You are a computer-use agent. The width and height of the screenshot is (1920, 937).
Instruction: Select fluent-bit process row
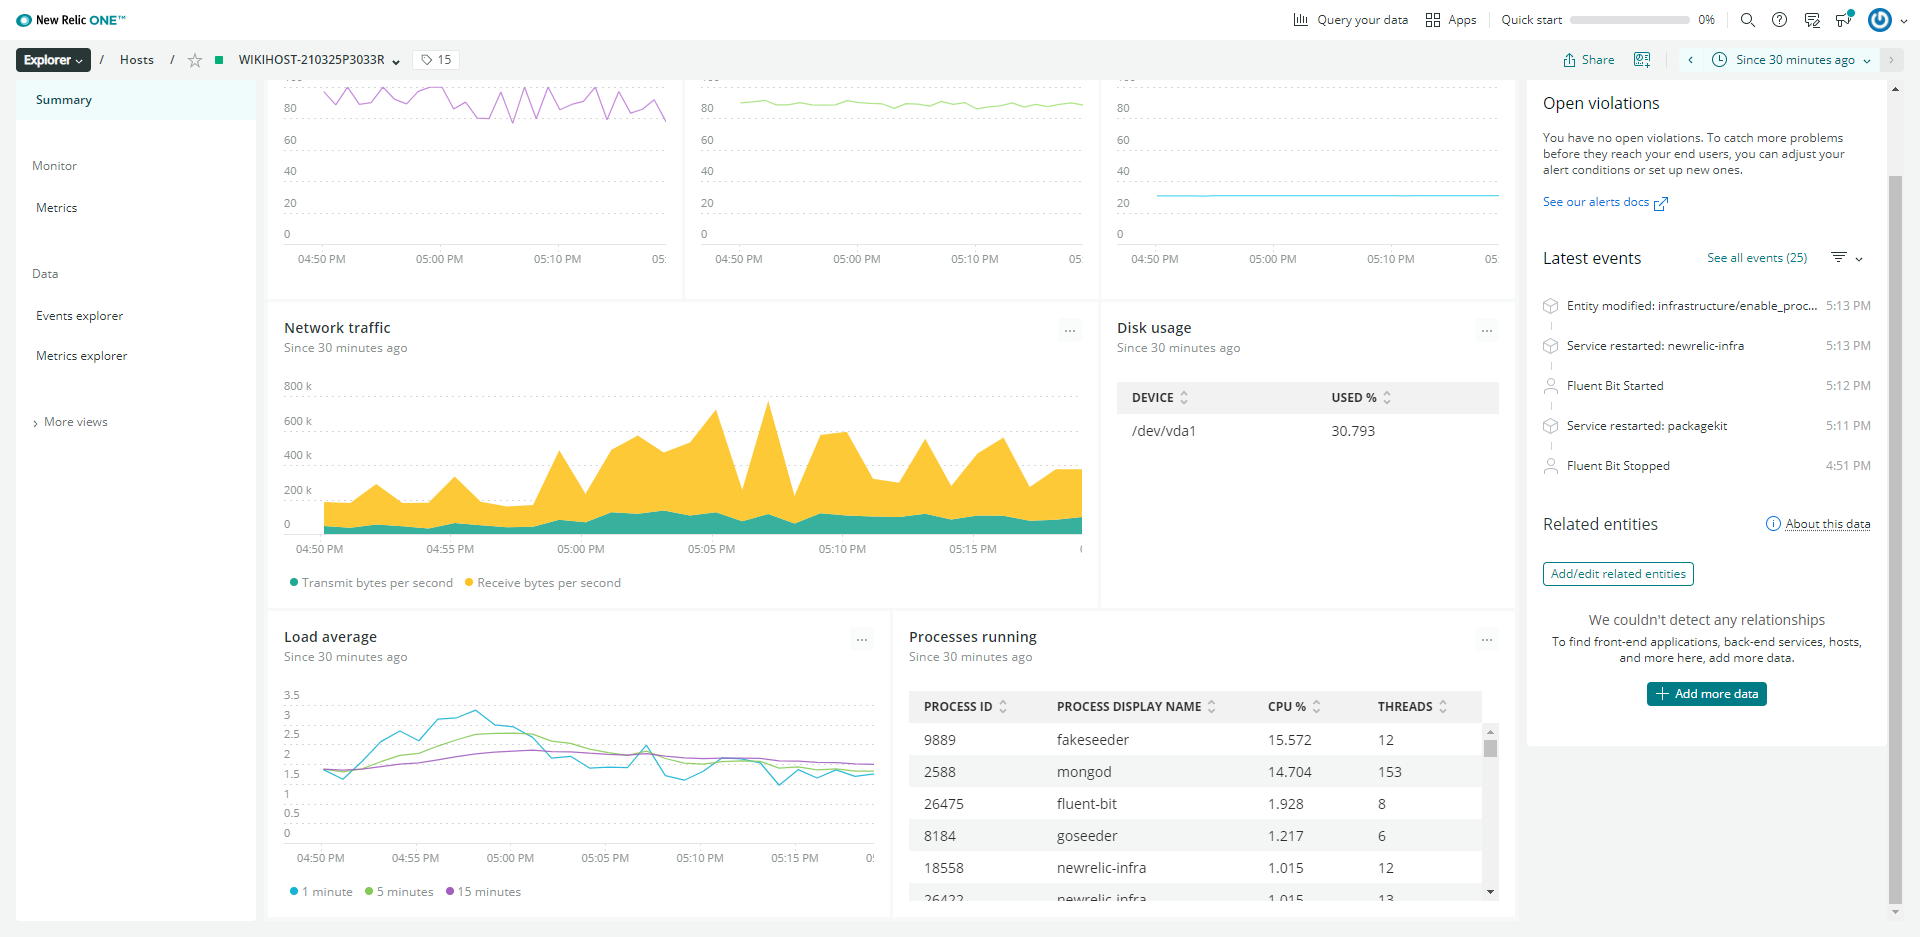[1195, 804]
